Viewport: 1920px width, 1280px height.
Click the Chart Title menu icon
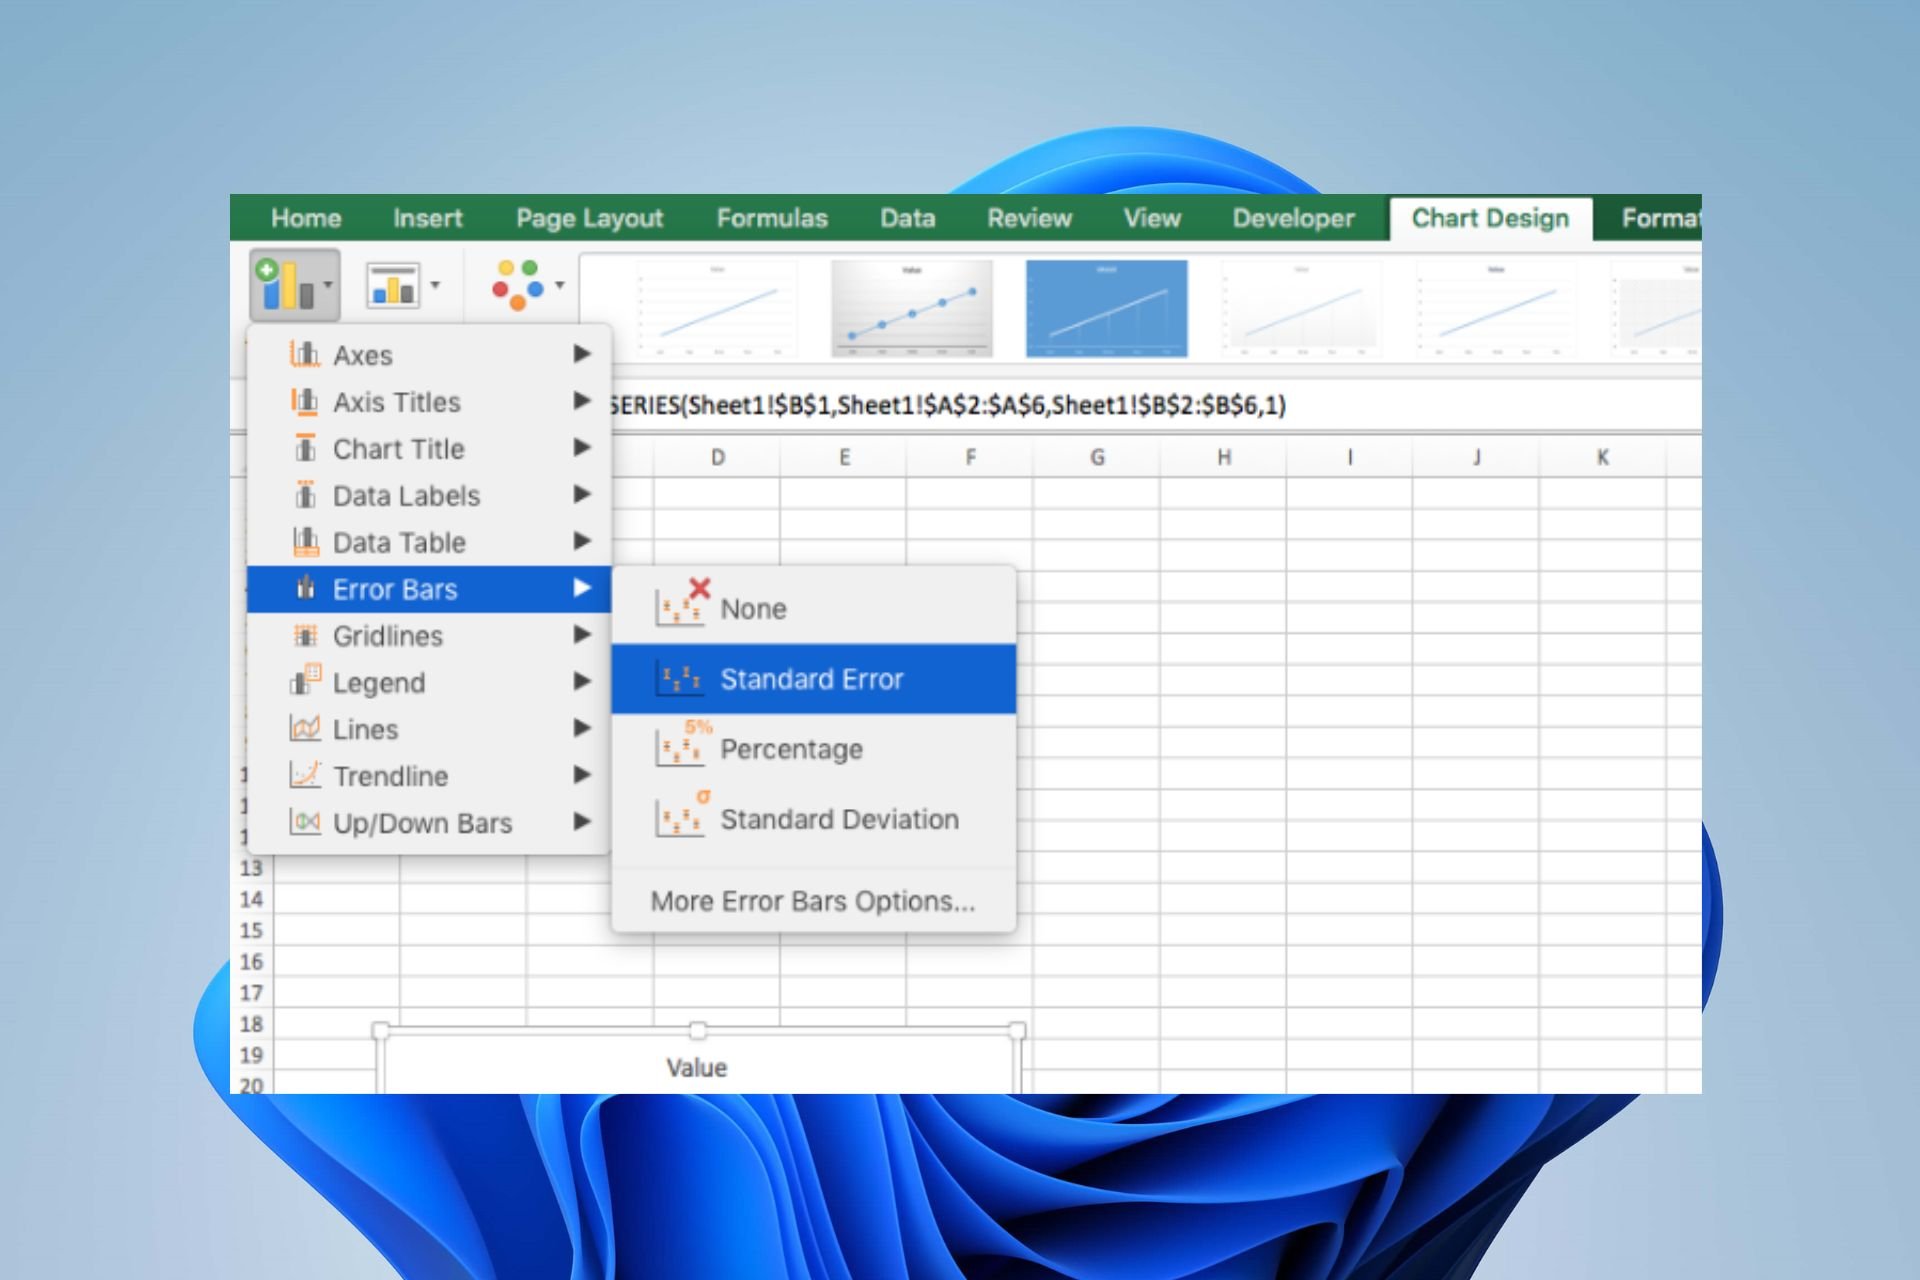pyautogui.click(x=305, y=448)
